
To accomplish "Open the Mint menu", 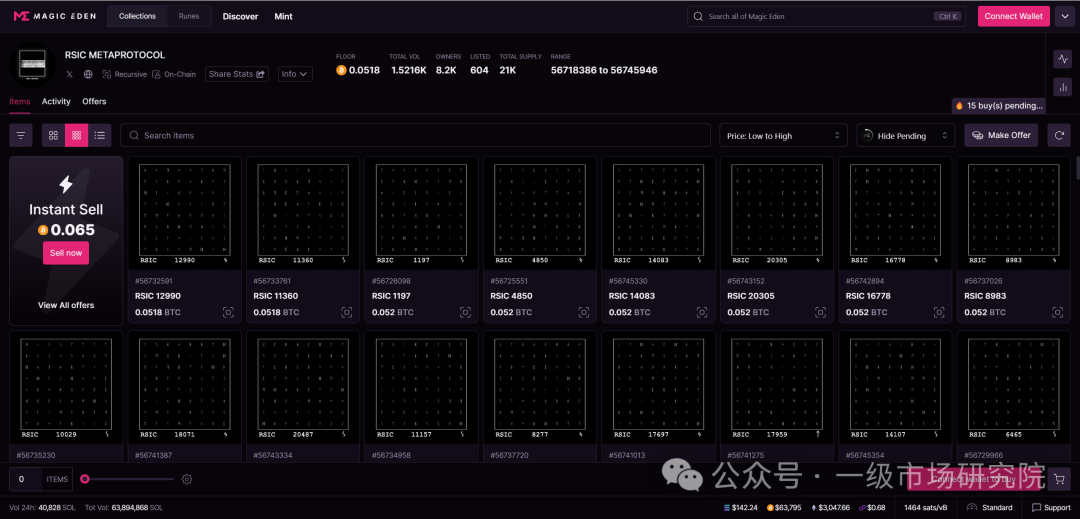I will click(x=283, y=16).
